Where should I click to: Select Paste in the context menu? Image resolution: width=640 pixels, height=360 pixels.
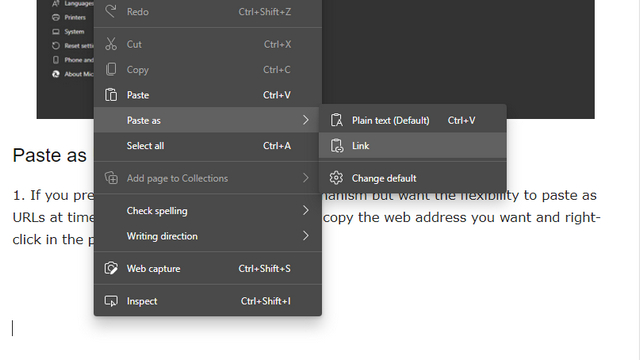pos(208,95)
